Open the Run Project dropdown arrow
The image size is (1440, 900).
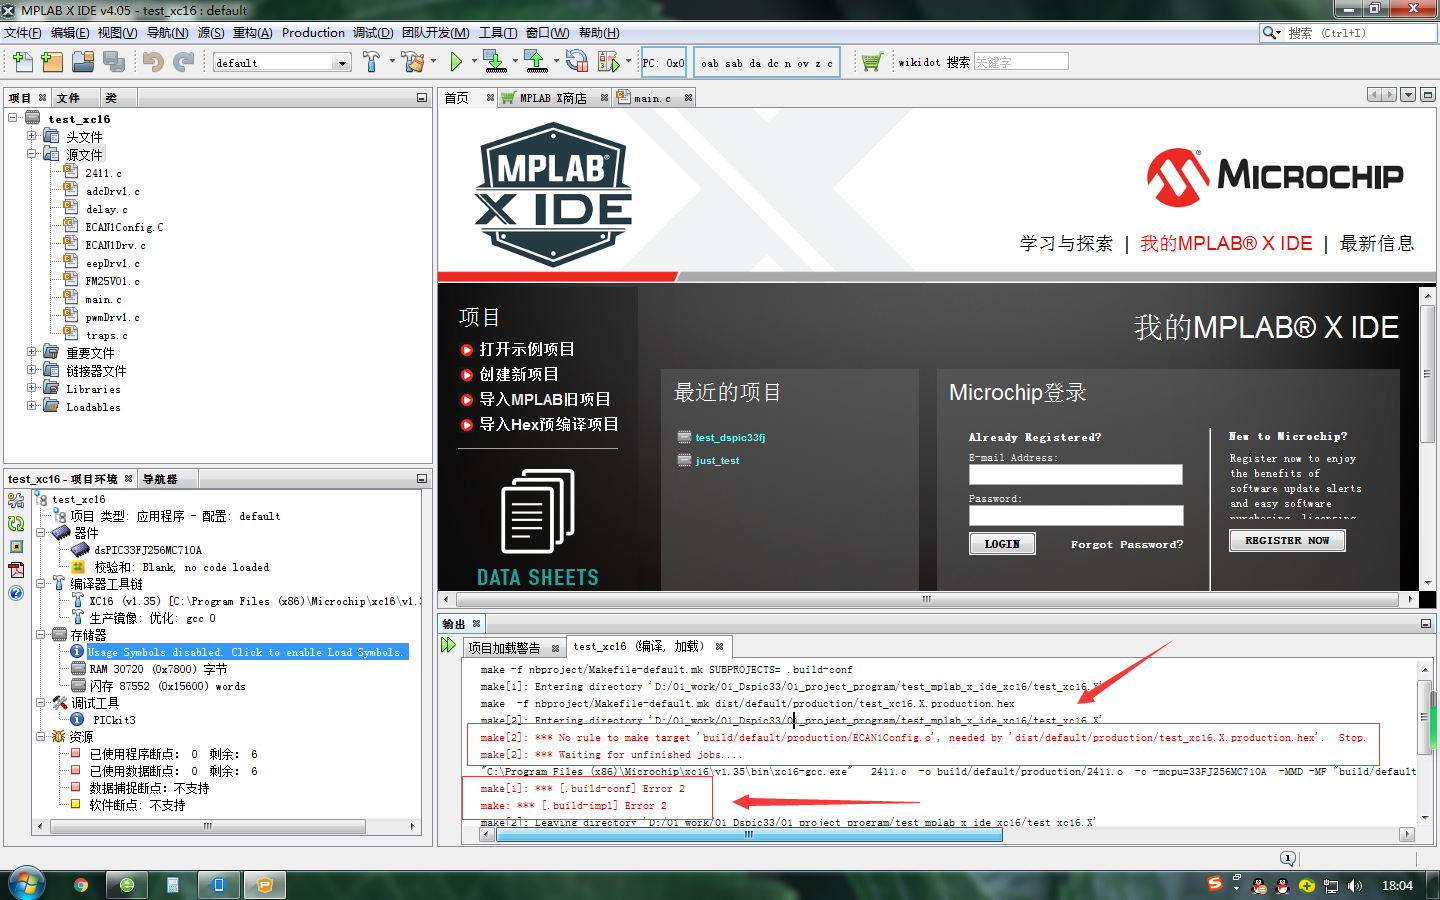coord(473,62)
